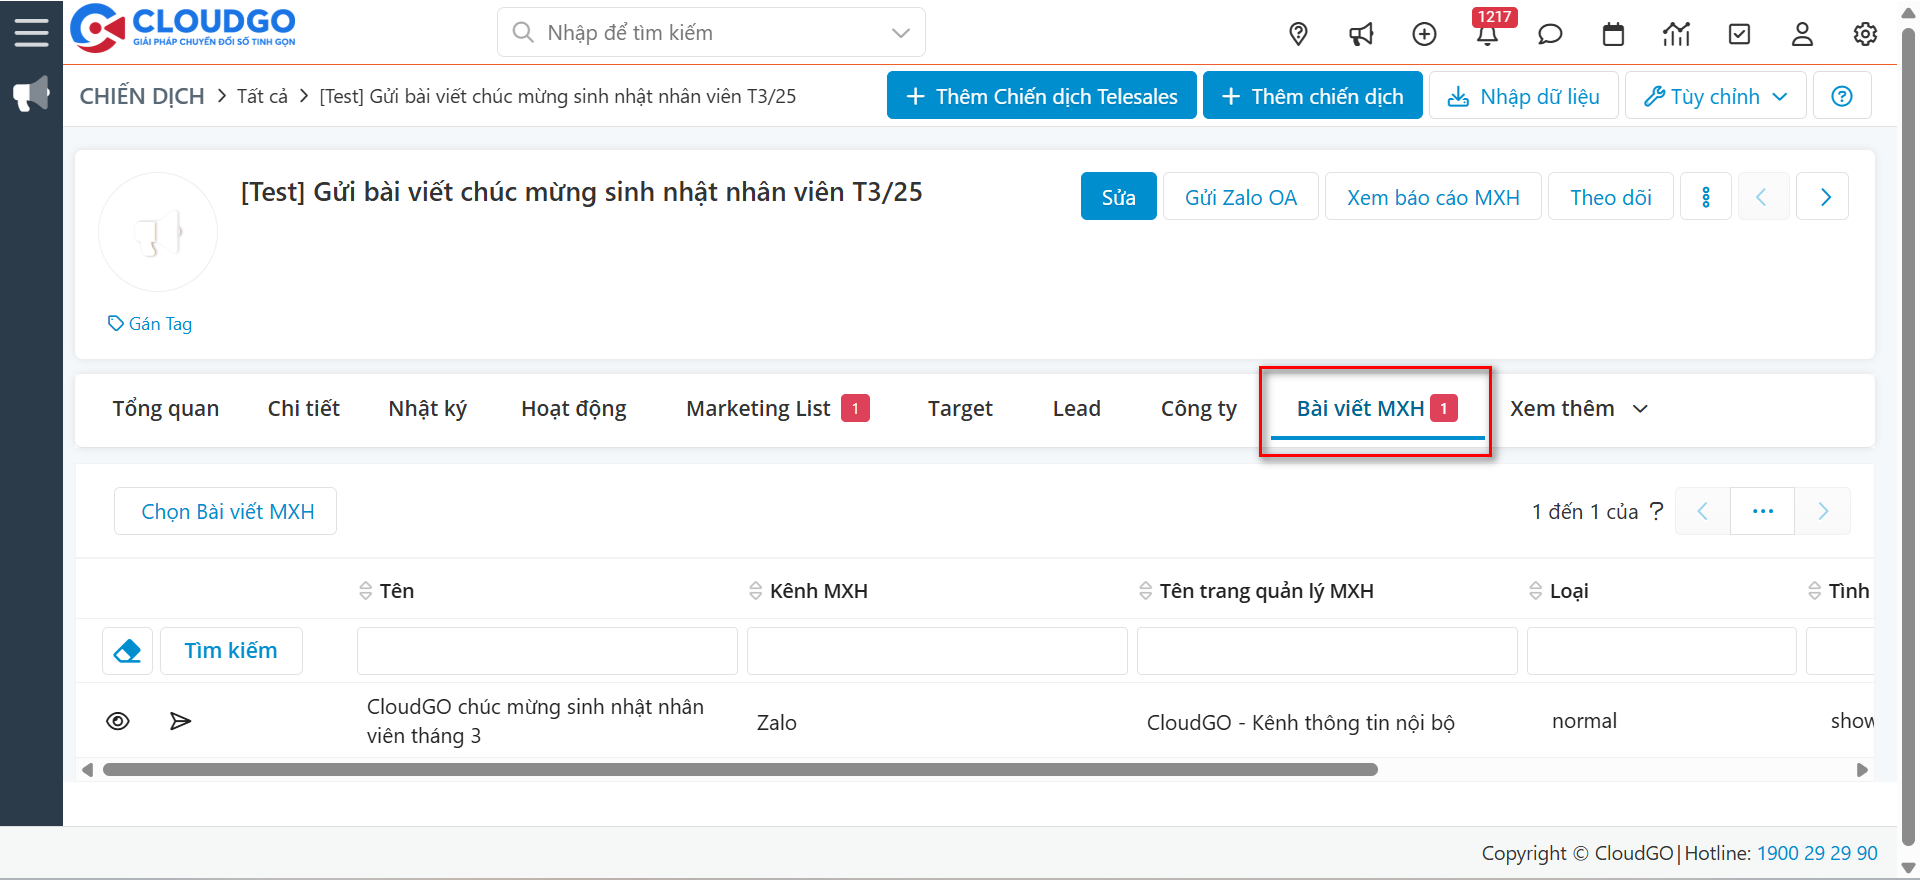
Task: Click the send arrow icon in post row
Action: click(180, 721)
